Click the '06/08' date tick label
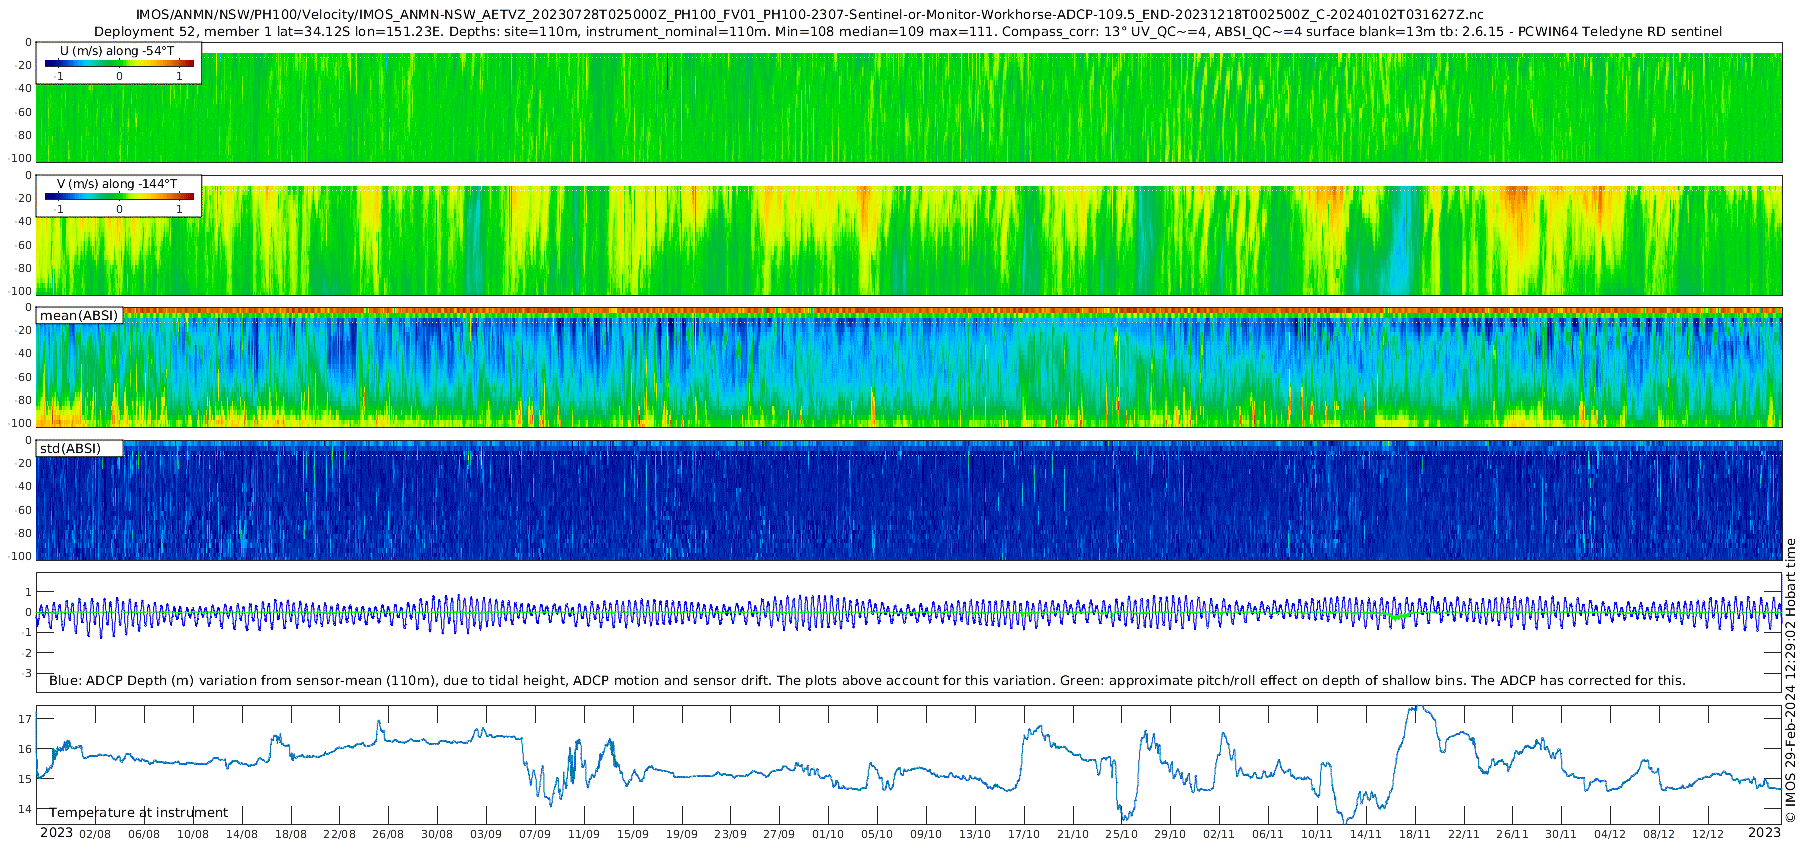 144,834
